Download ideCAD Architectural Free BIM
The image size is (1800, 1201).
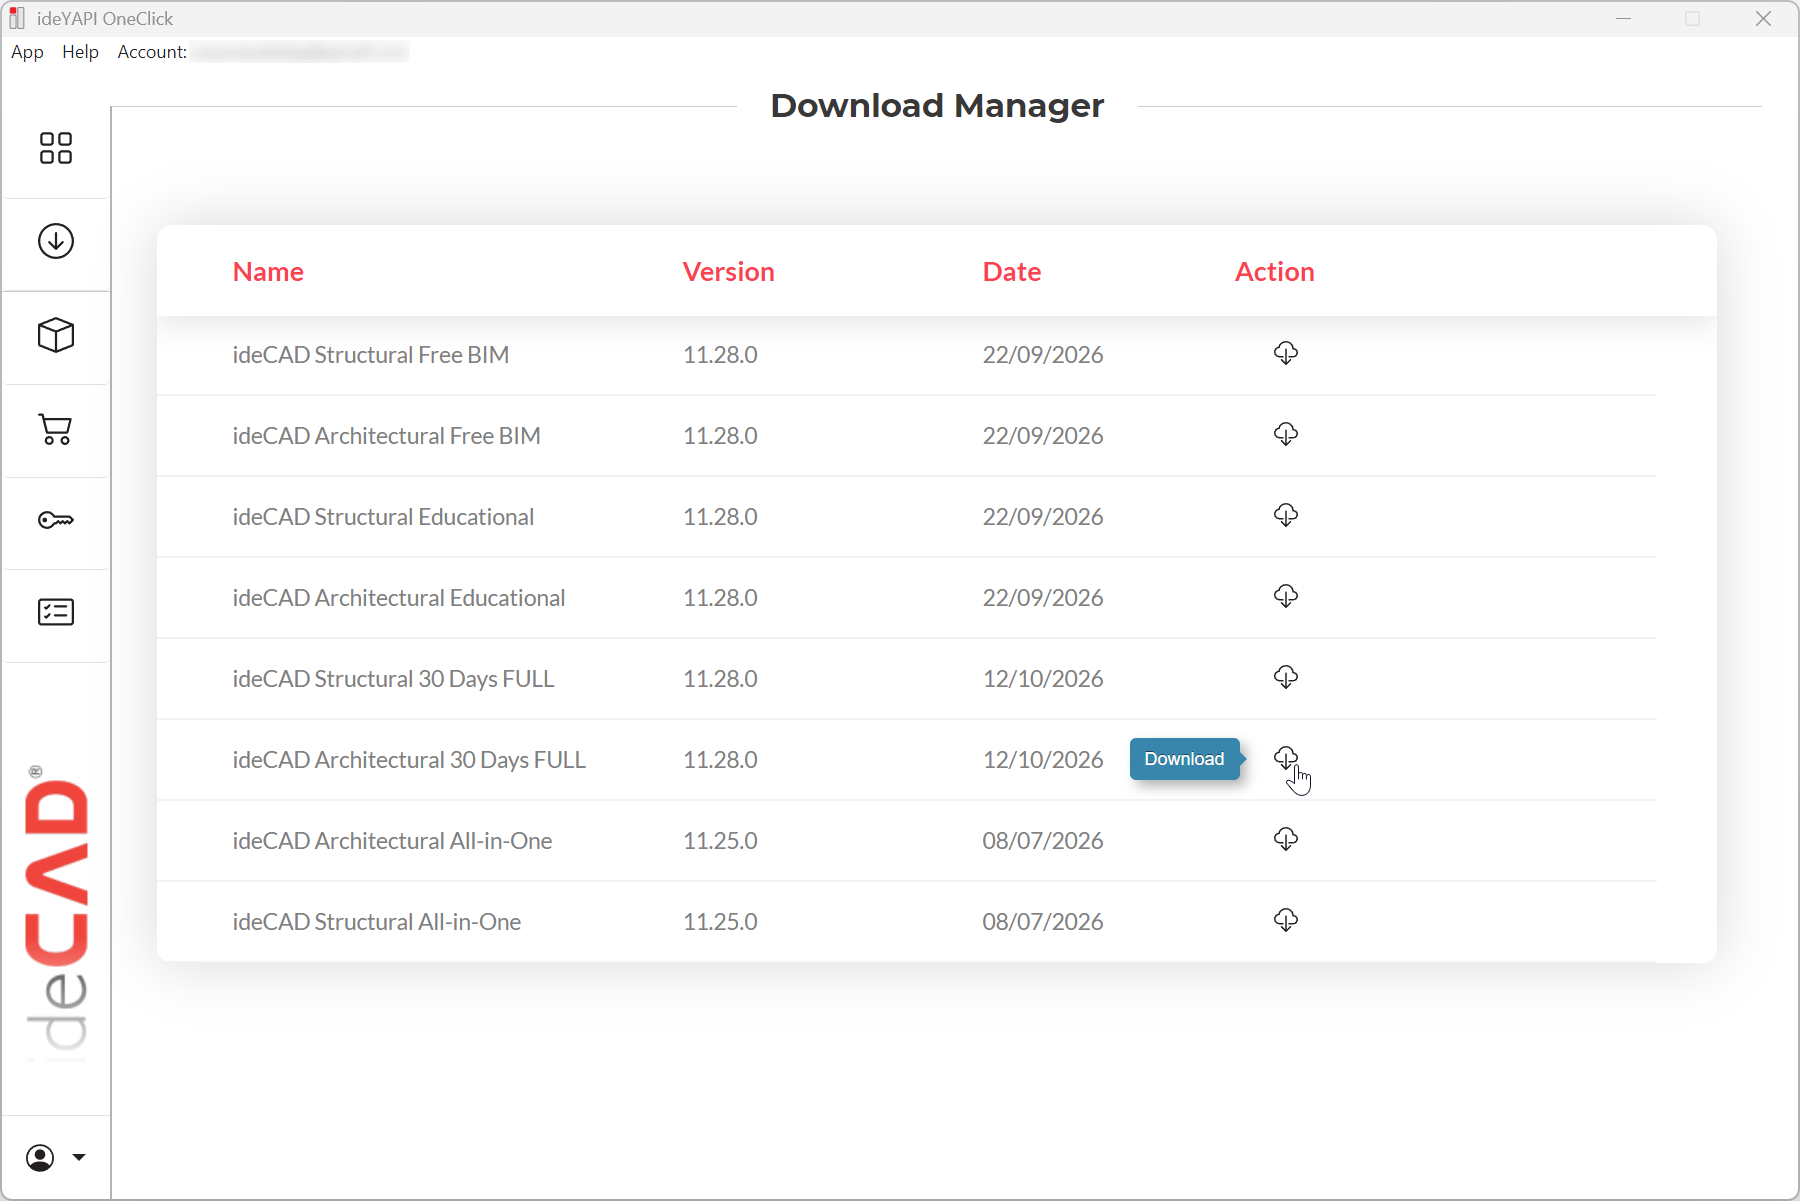click(x=1286, y=434)
